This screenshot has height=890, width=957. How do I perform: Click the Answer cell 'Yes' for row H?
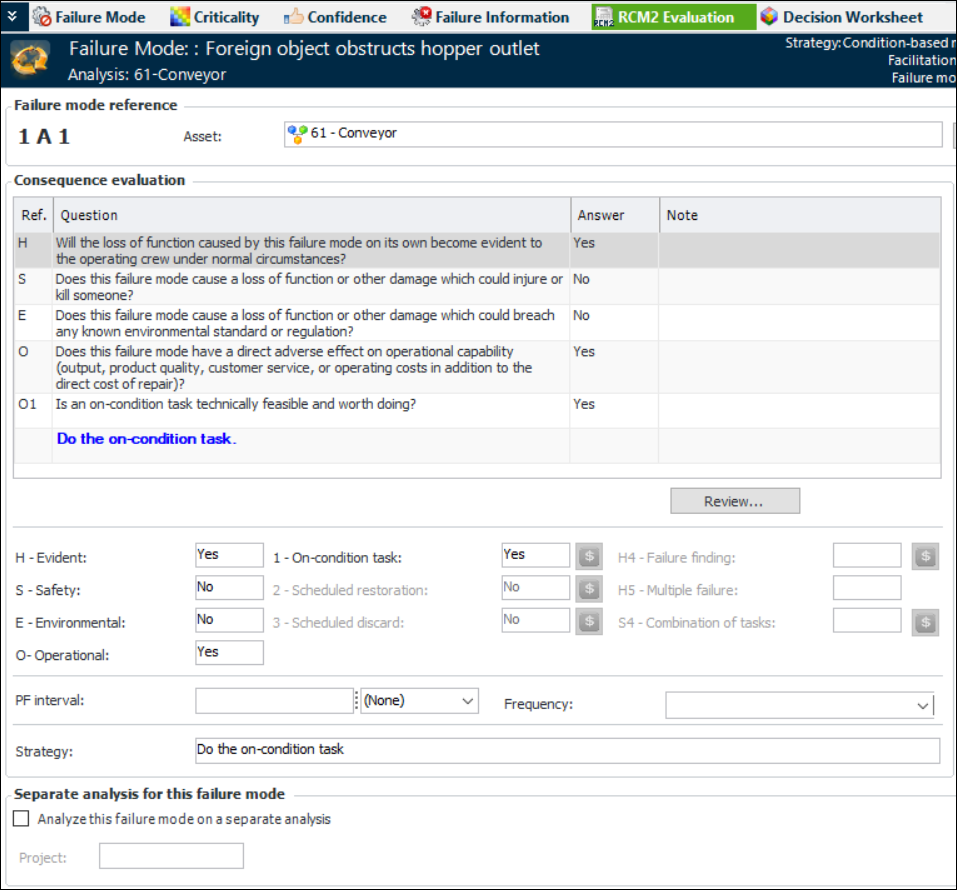(x=614, y=250)
